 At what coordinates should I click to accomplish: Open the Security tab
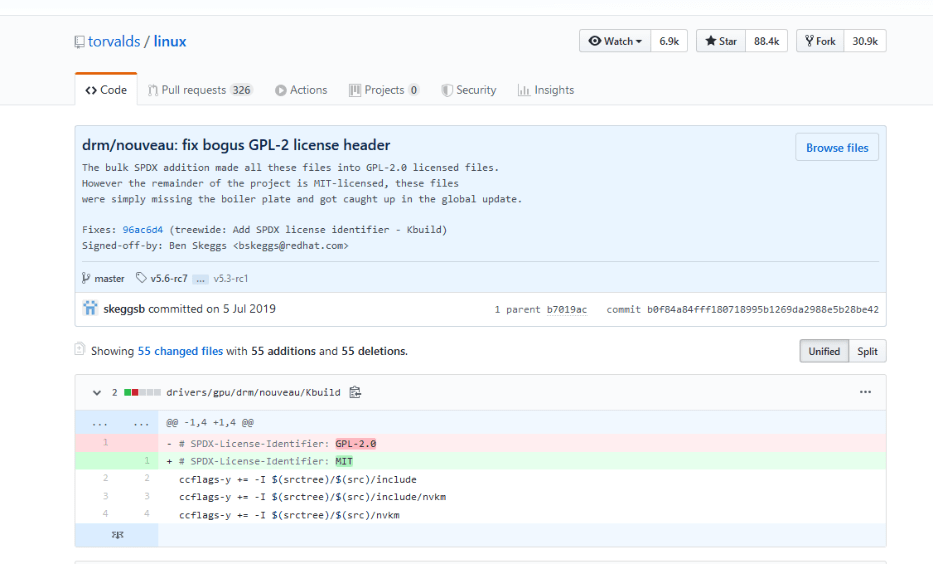click(469, 90)
